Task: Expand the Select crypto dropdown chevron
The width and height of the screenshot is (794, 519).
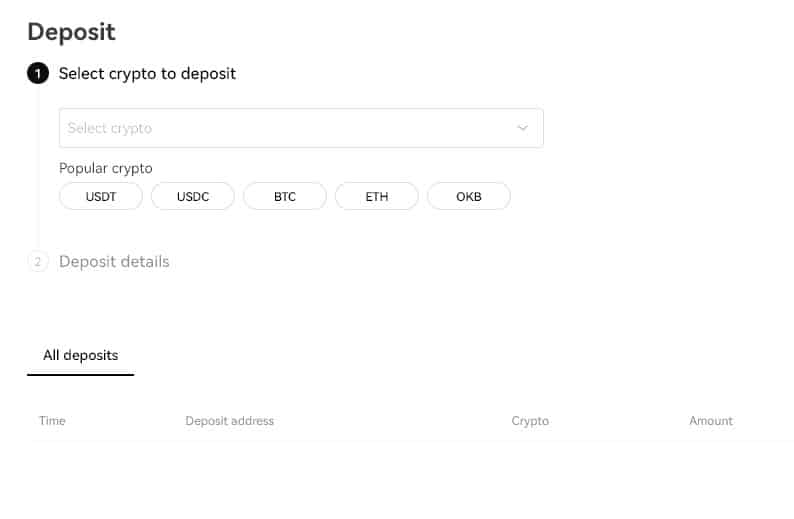Action: point(522,128)
